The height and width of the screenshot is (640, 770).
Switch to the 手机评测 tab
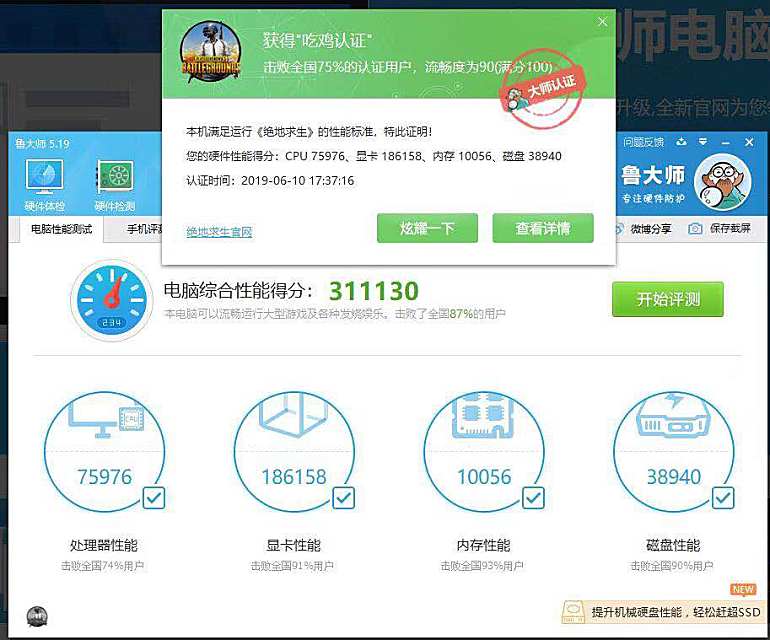pos(143,229)
